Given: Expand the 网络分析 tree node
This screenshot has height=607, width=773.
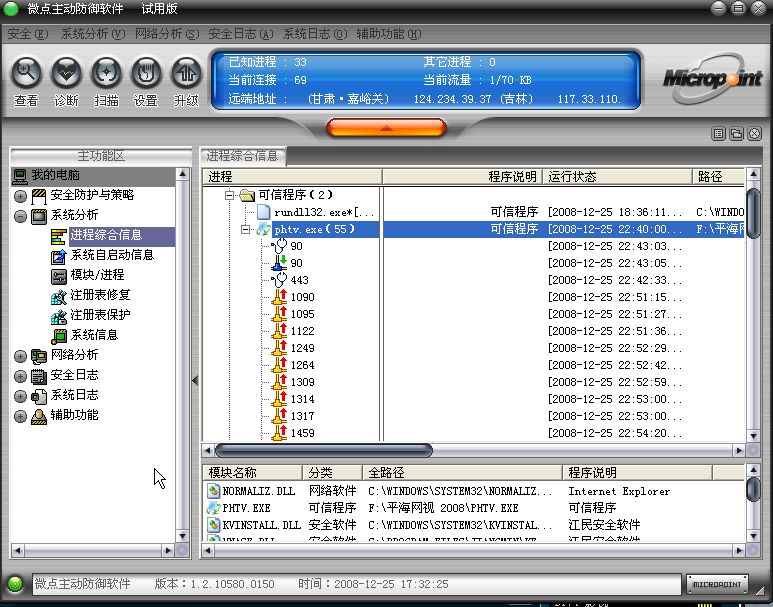Looking at the screenshot, I should click(20, 356).
